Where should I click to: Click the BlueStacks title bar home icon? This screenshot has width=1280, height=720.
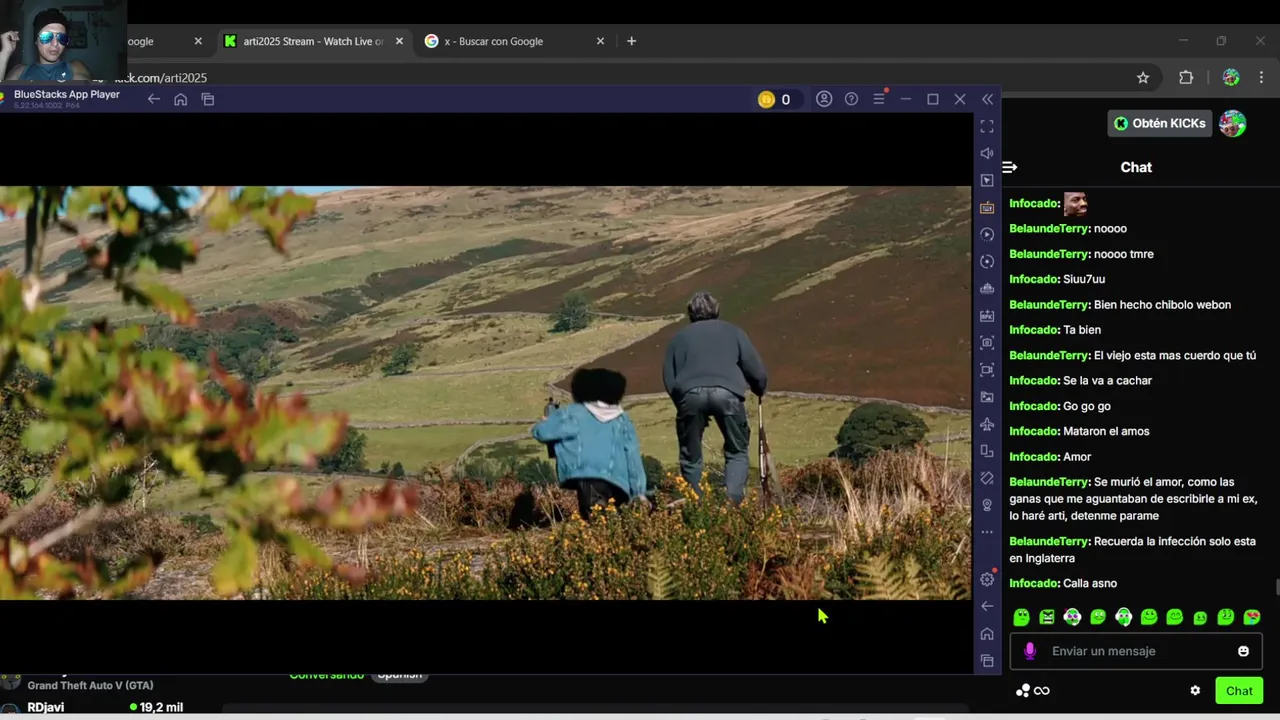[180, 99]
